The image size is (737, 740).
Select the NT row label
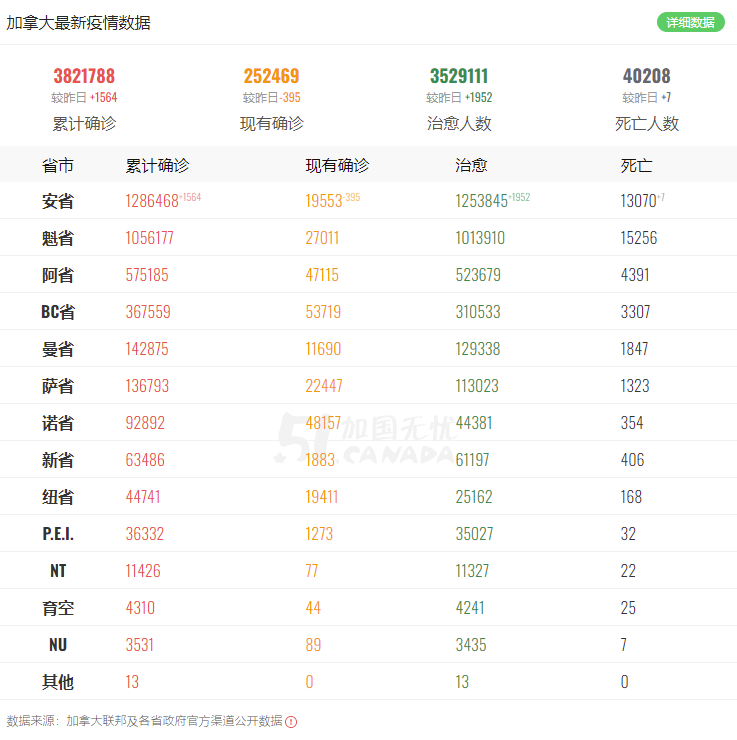(x=58, y=571)
